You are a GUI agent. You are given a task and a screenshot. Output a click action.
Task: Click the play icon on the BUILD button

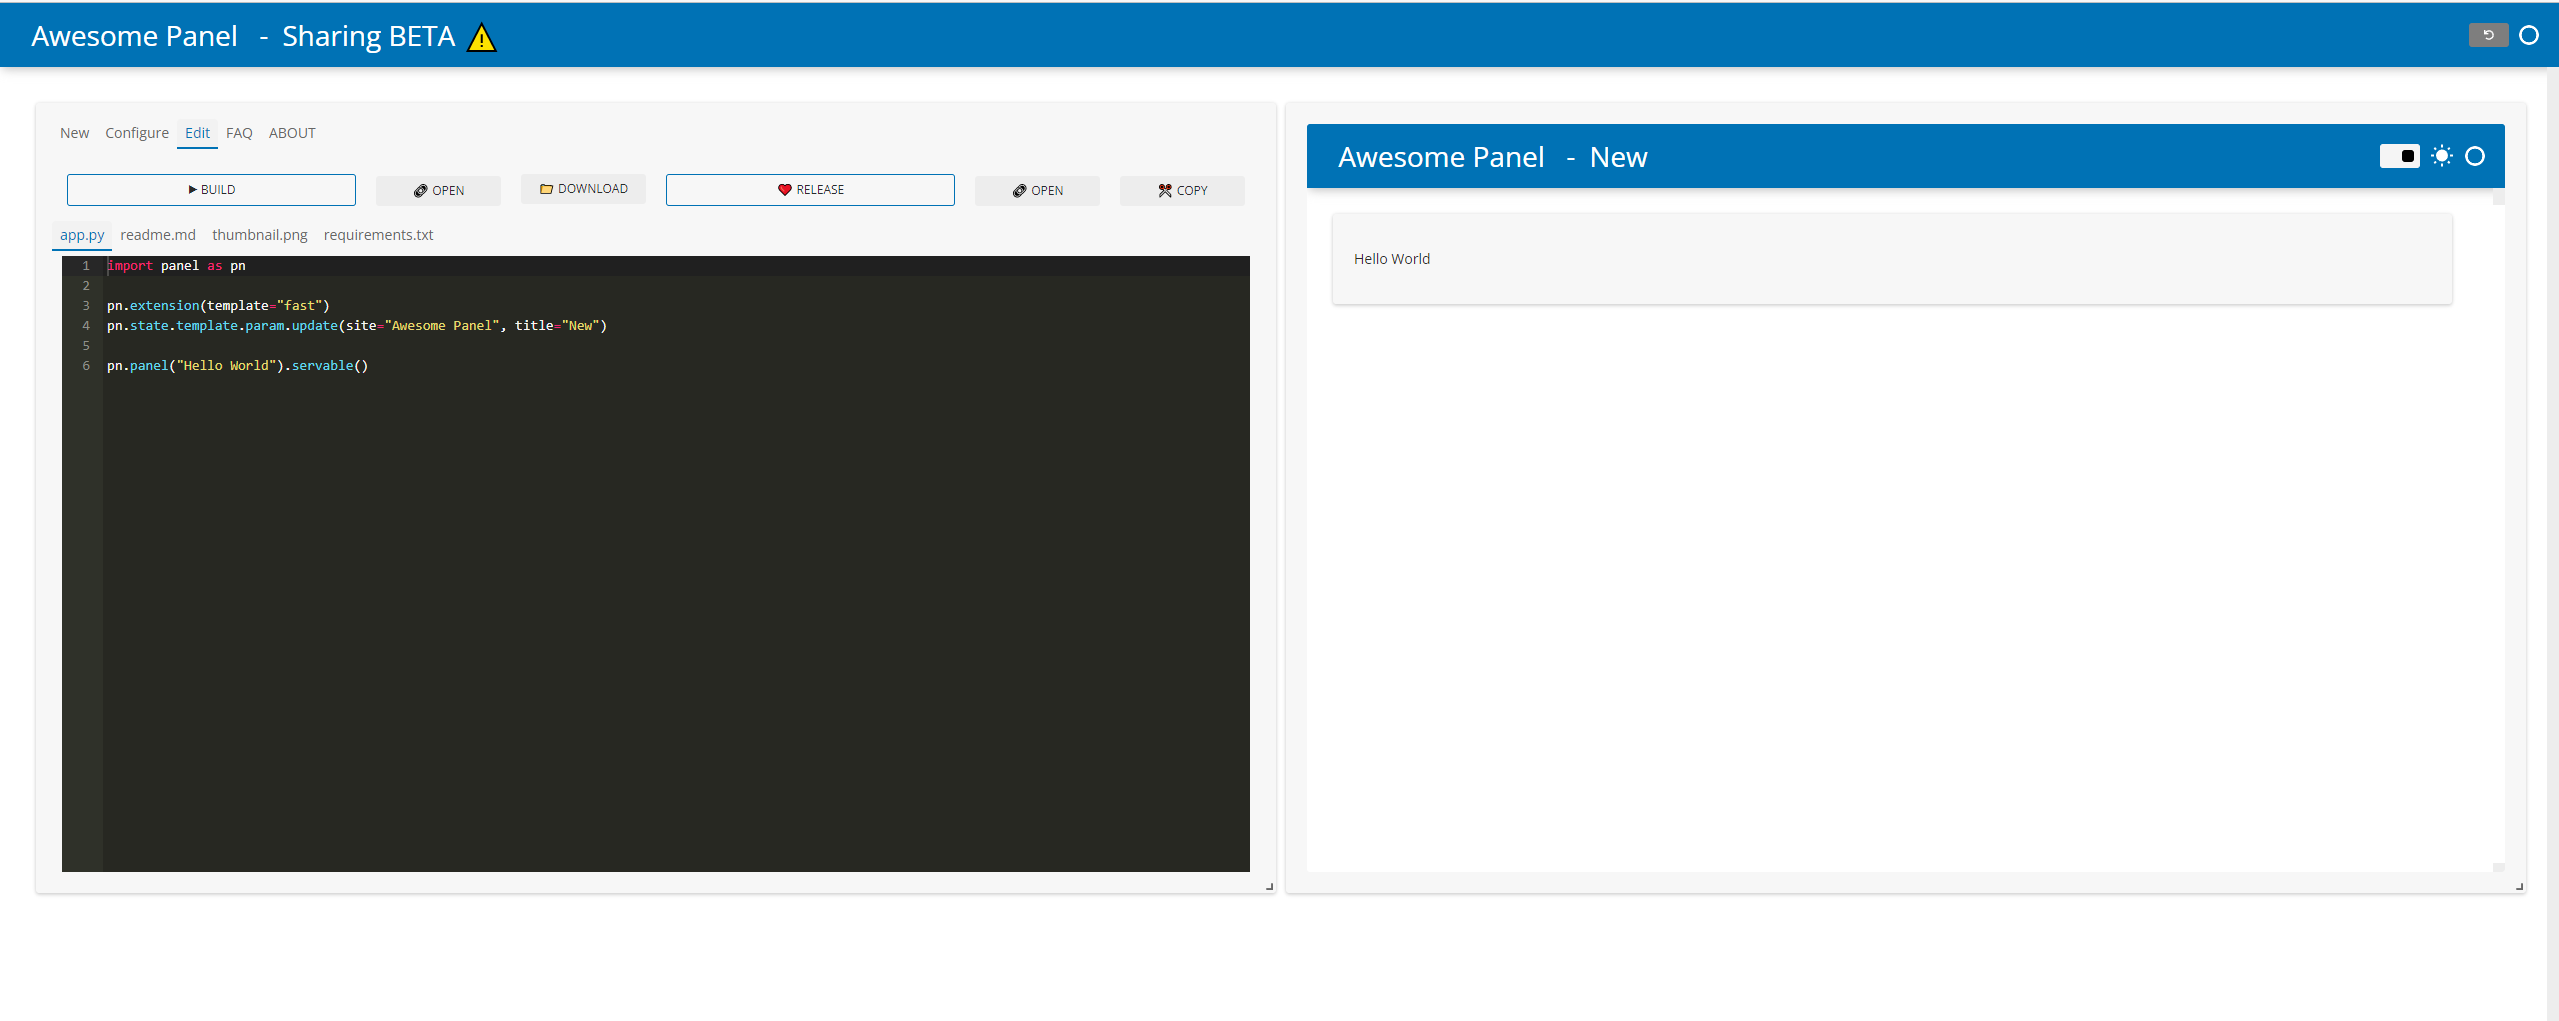click(x=191, y=189)
